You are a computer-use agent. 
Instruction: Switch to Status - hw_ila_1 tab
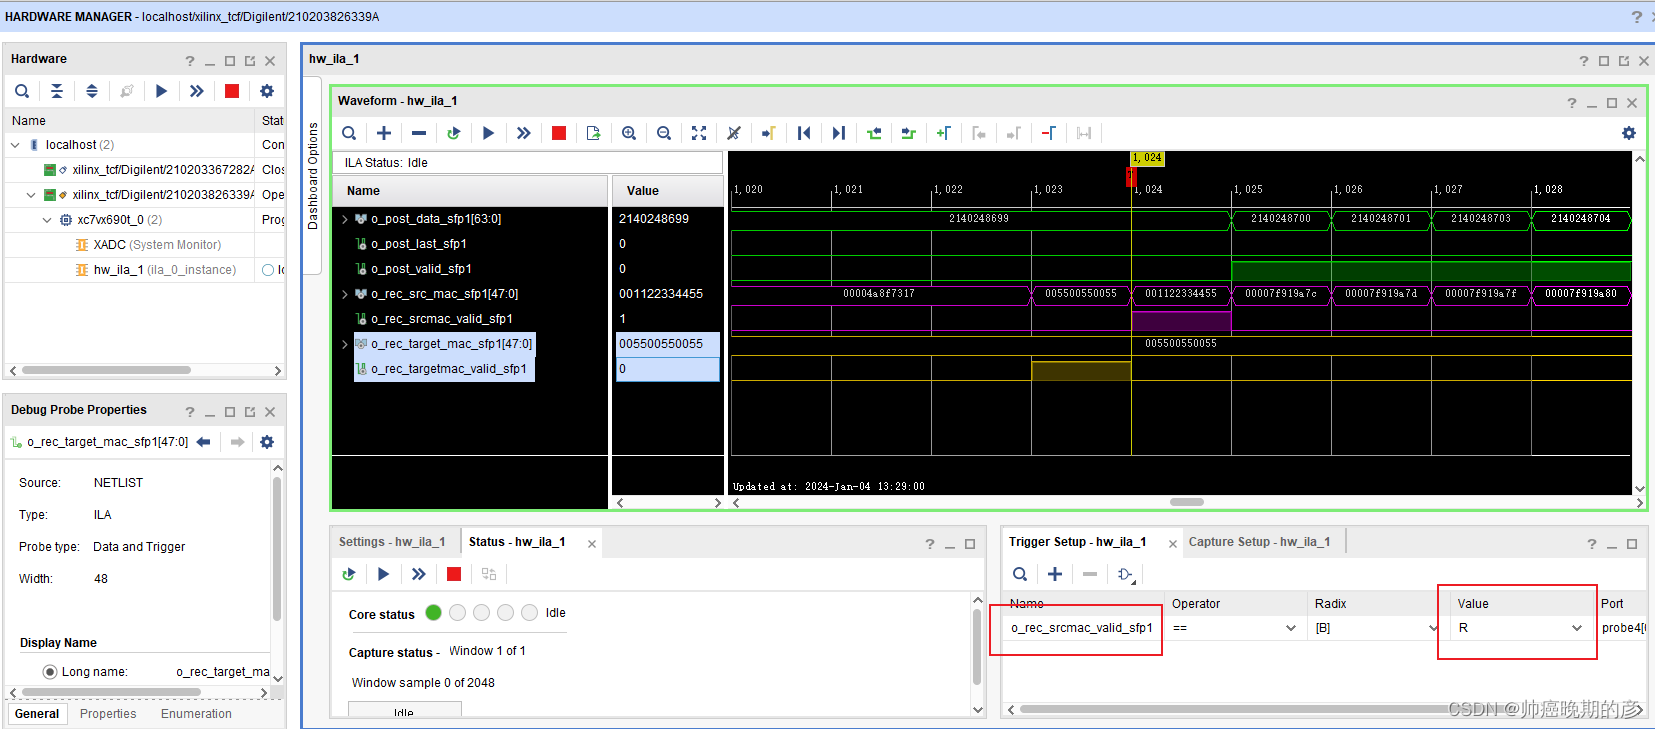(x=517, y=542)
